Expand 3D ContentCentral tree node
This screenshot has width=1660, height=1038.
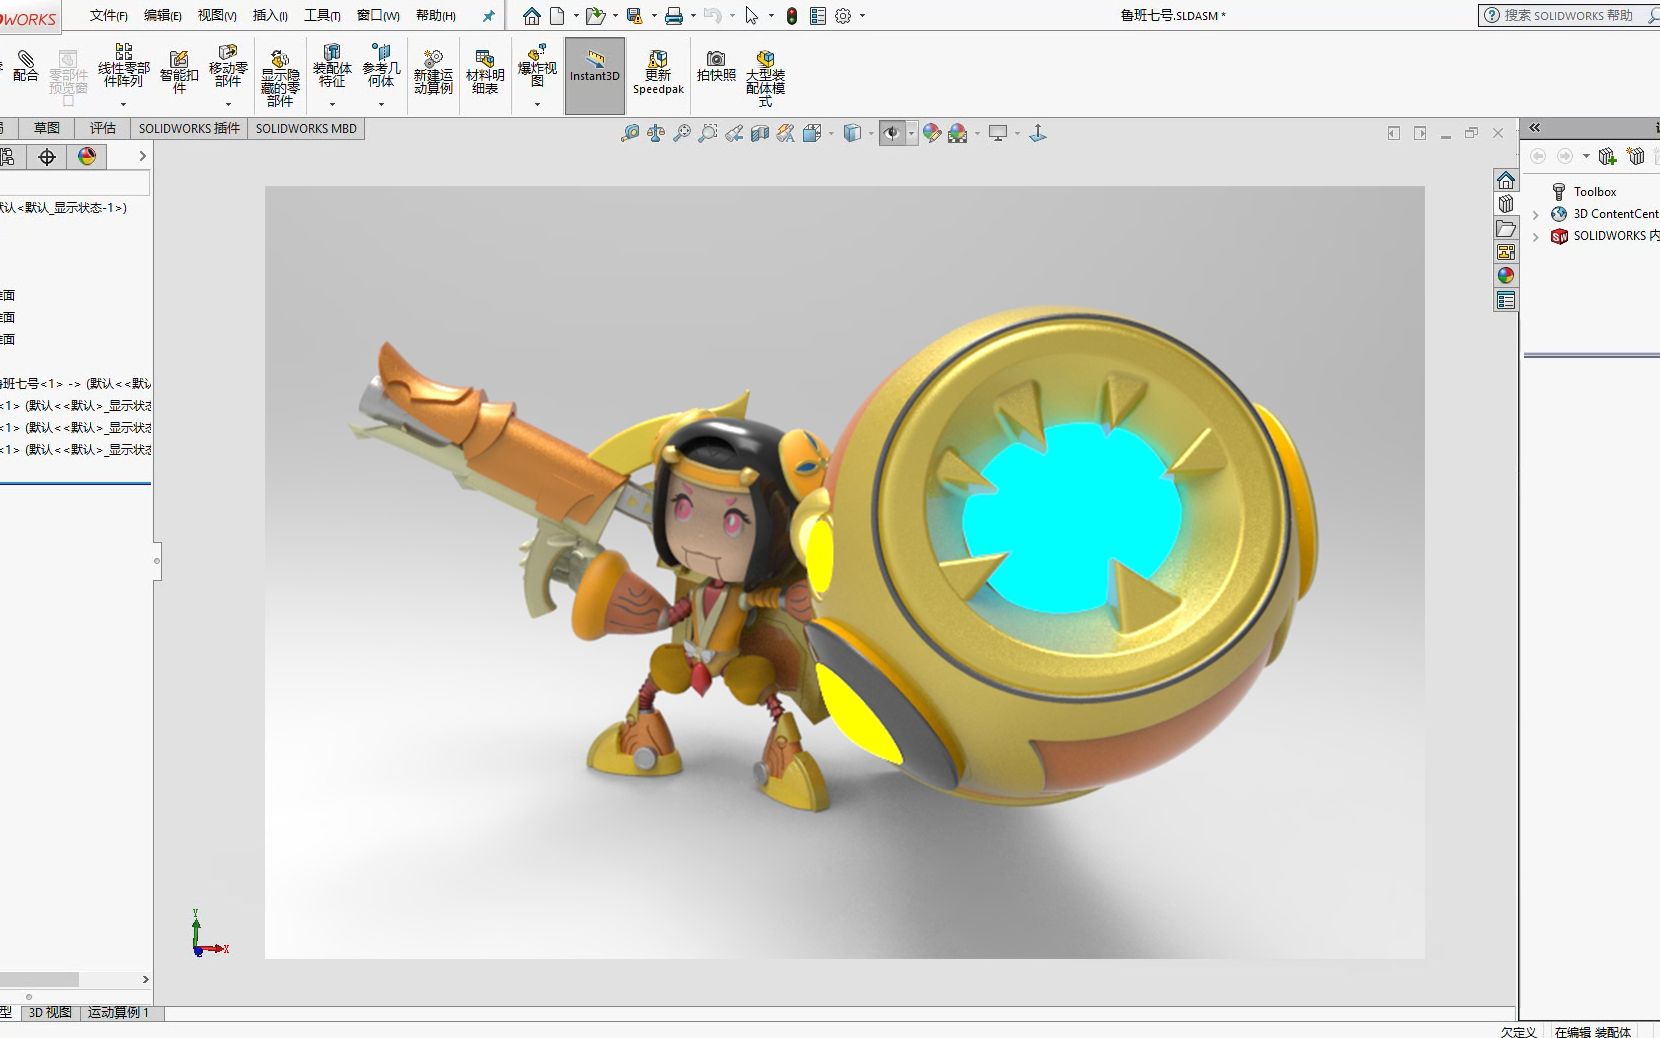(1536, 214)
